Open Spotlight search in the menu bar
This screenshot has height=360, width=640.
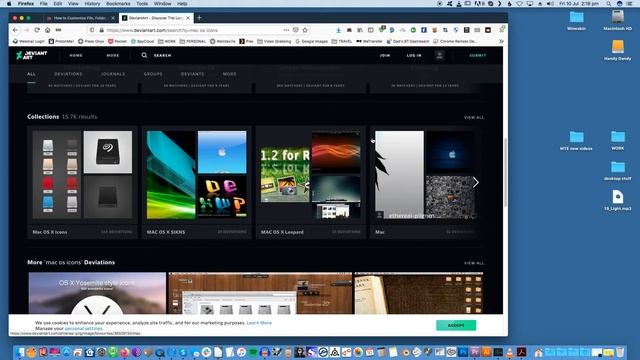tap(609, 4)
